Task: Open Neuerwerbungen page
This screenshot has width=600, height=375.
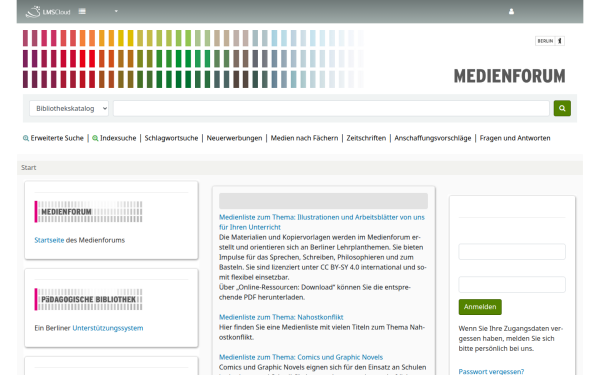Action: pyautogui.click(x=234, y=138)
